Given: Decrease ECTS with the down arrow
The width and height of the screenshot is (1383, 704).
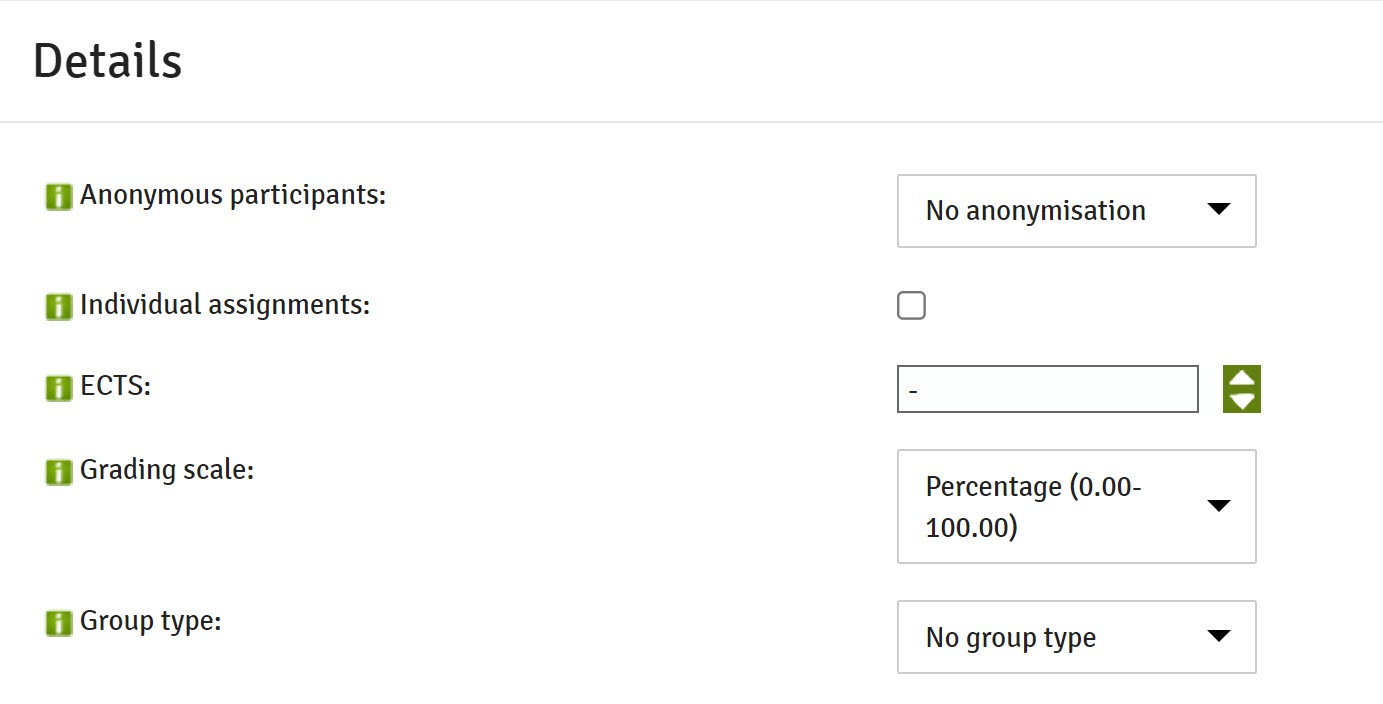Looking at the screenshot, I should click(x=1242, y=401).
